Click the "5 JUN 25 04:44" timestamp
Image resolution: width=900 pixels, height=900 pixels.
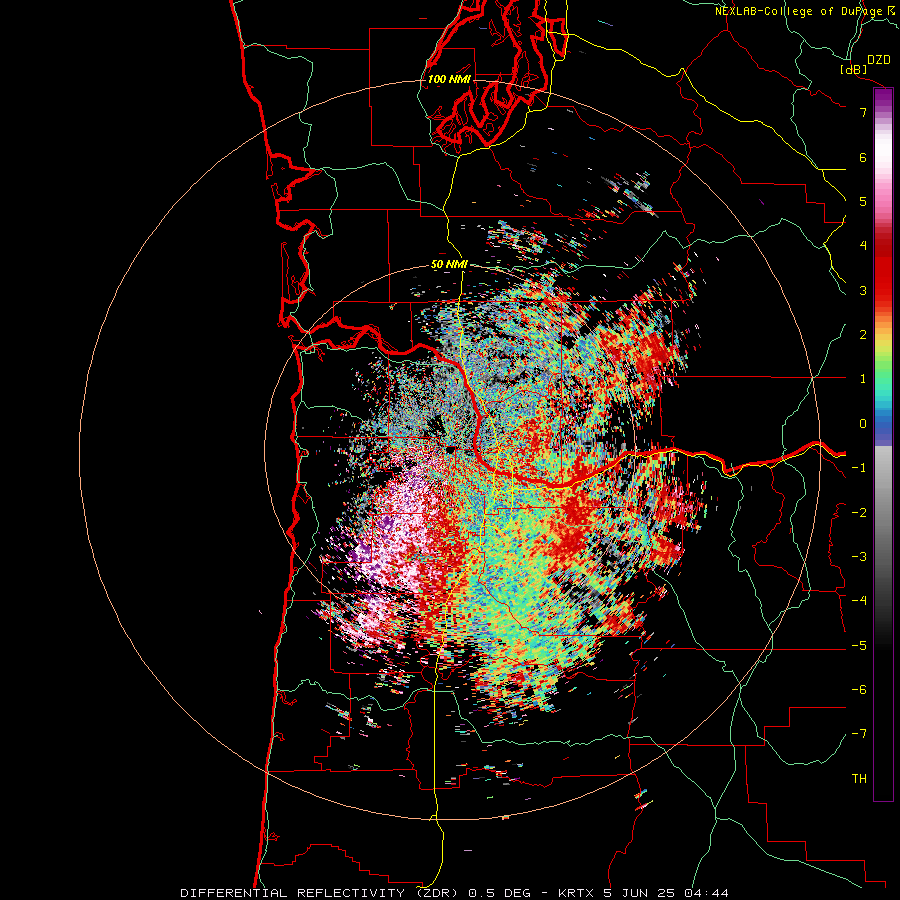point(666,893)
